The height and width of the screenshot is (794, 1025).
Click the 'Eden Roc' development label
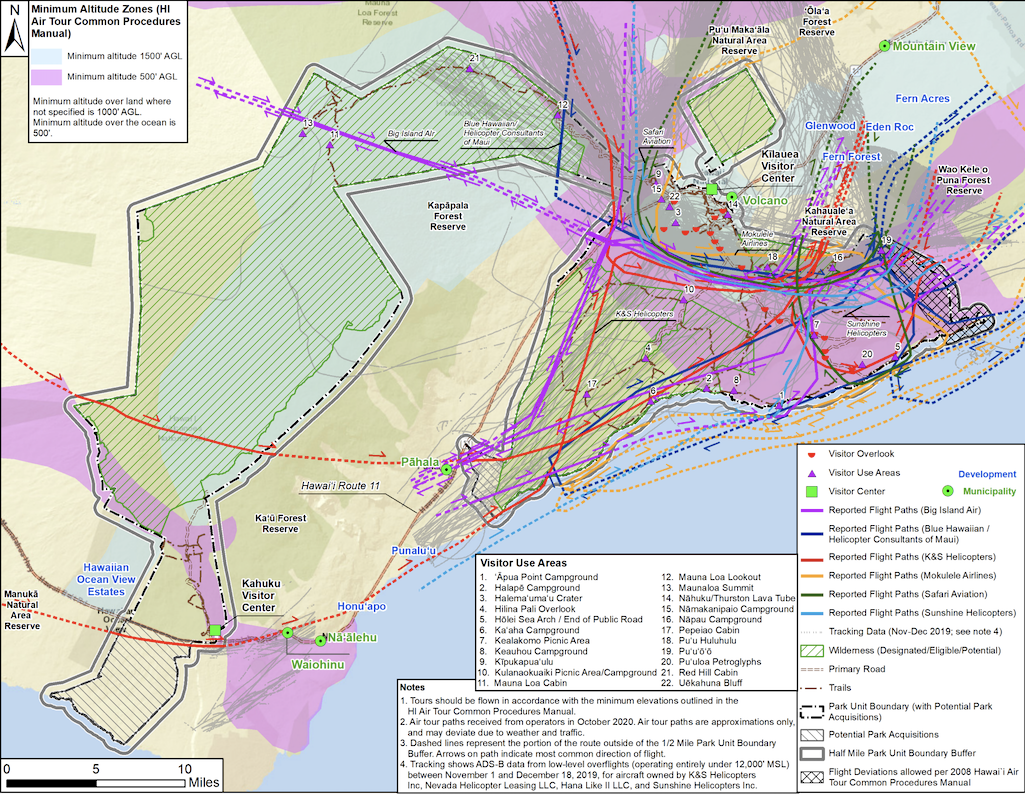[x=890, y=127]
